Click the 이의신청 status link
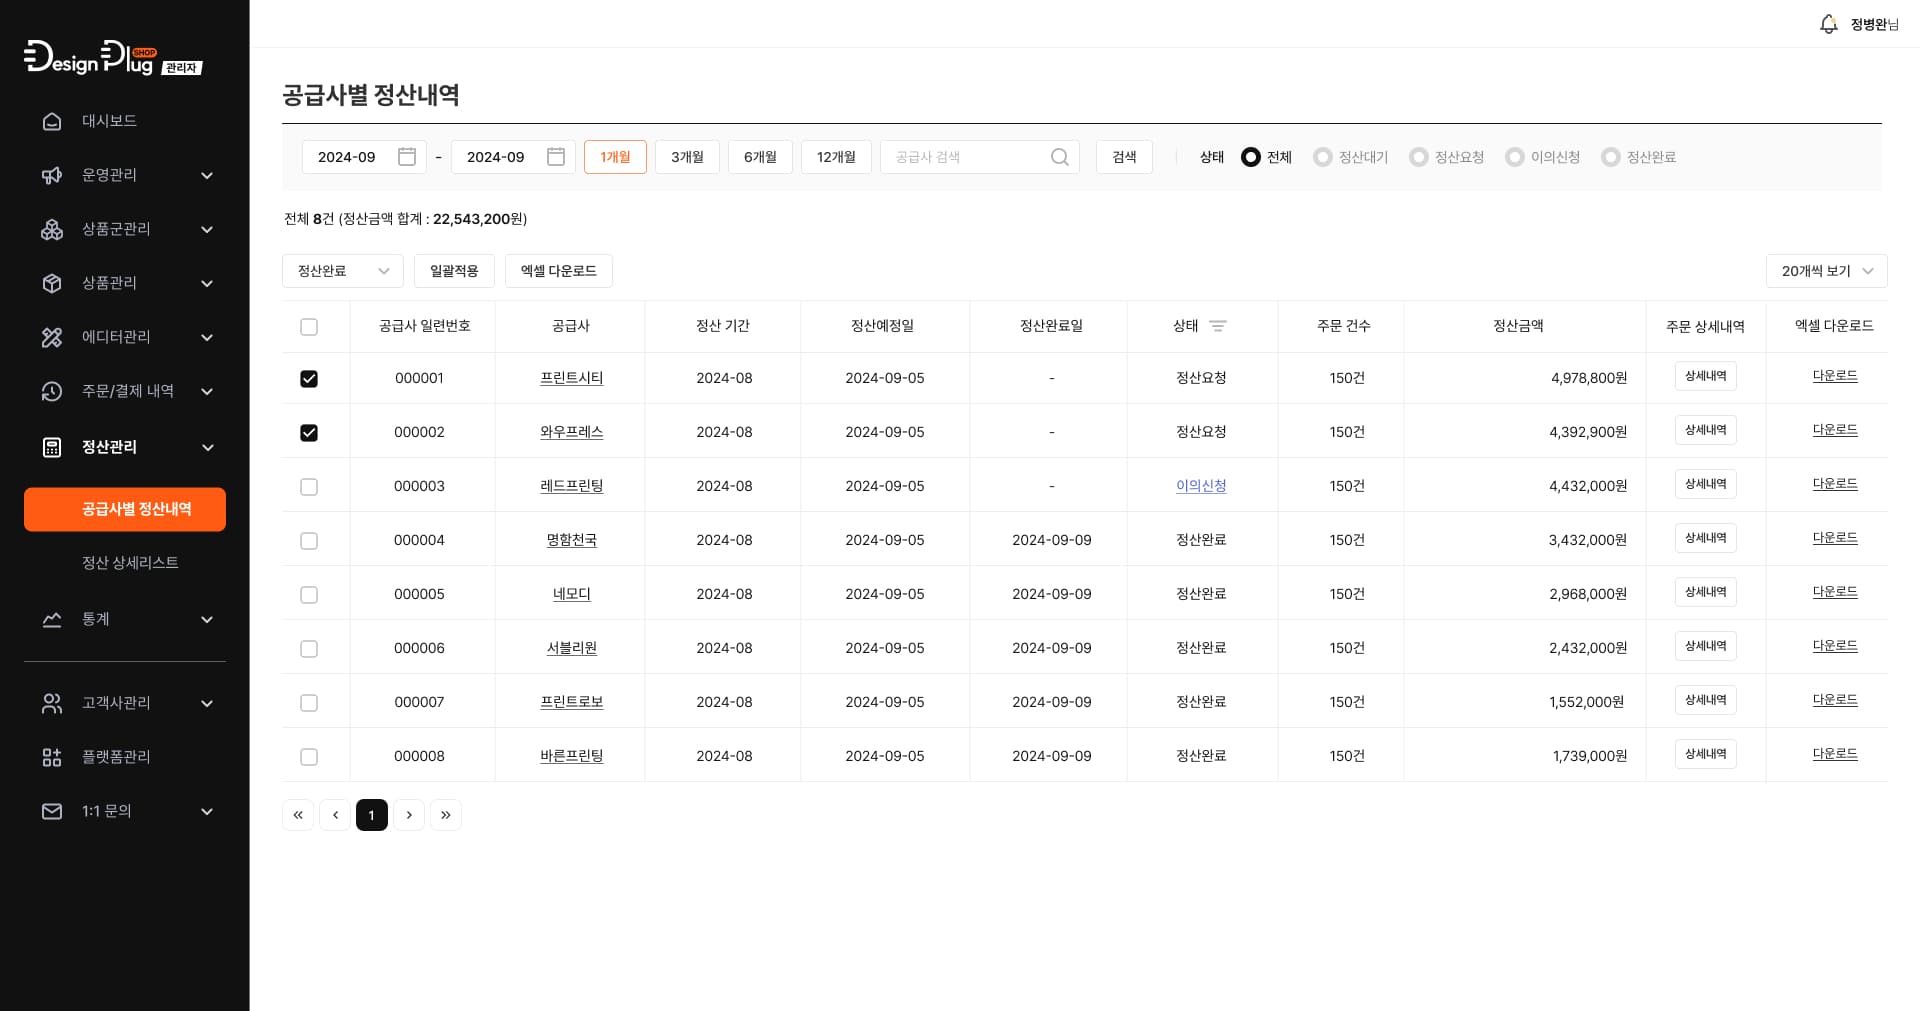This screenshot has height=1011, width=1920. 1200,486
